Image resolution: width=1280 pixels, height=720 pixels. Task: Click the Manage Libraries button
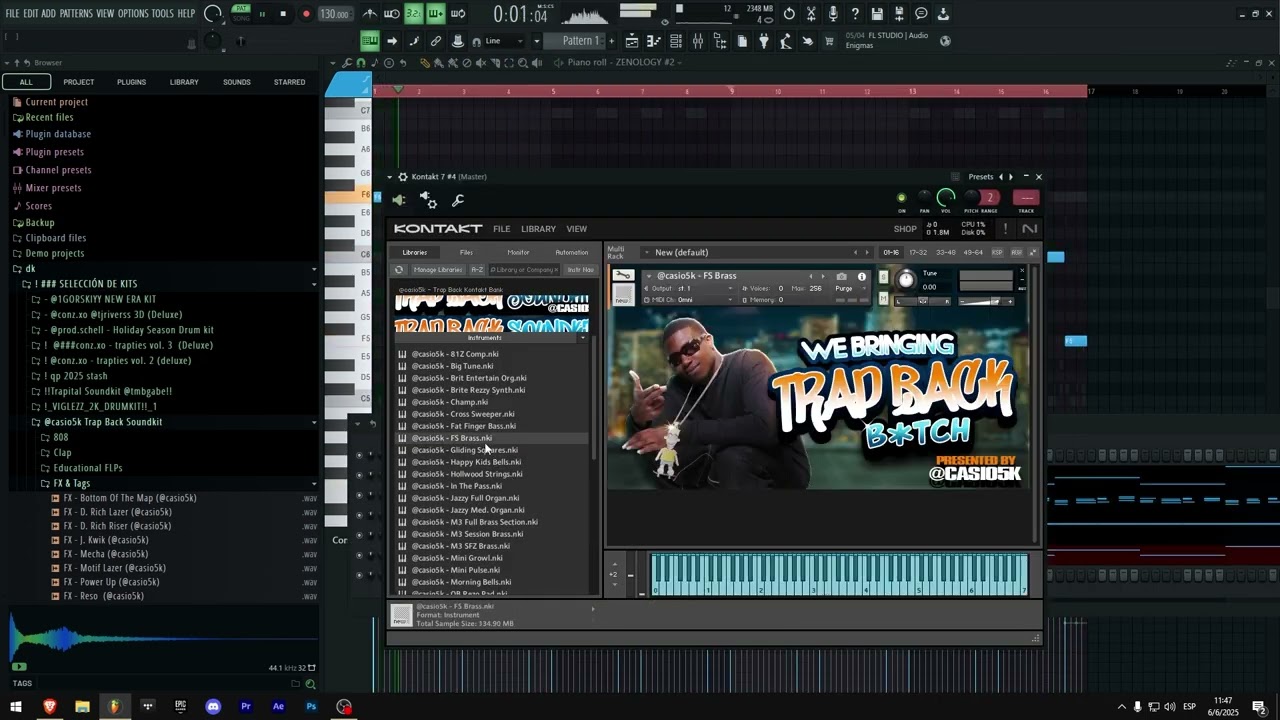point(438,270)
